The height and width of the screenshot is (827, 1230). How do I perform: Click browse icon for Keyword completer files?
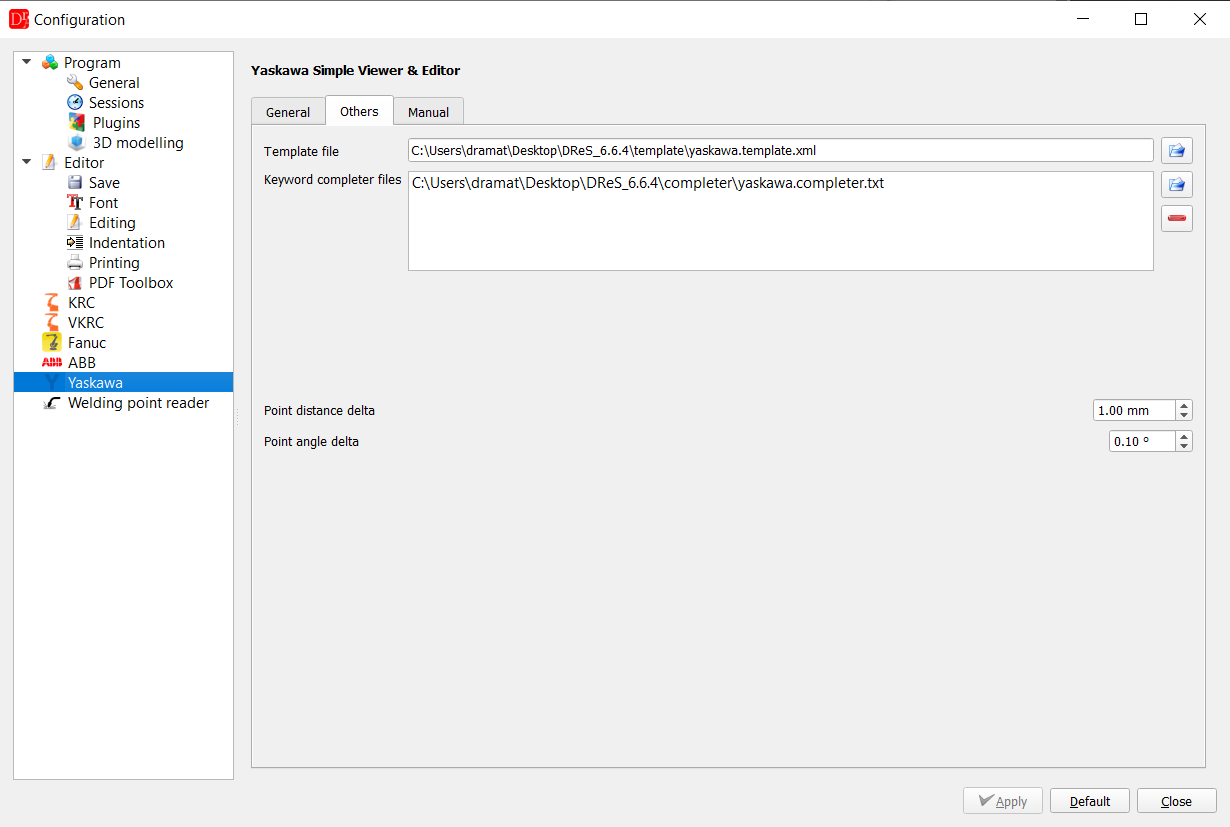[1176, 185]
